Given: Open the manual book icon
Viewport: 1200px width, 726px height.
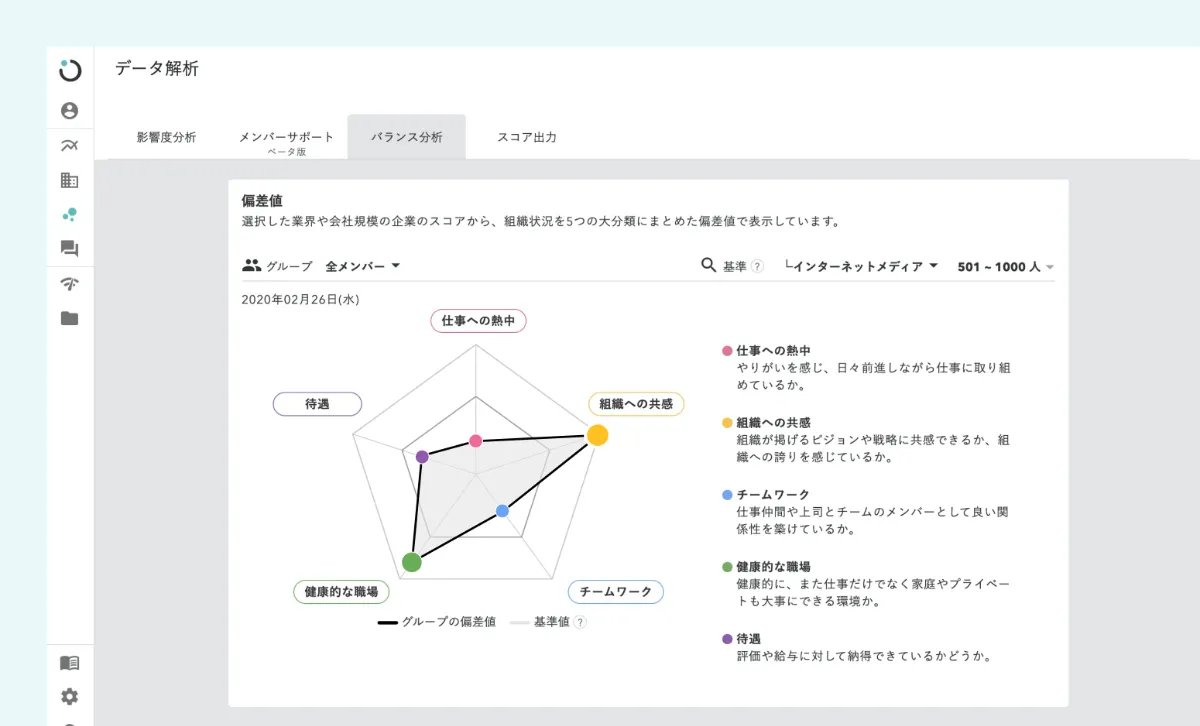Looking at the screenshot, I should 69,663.
